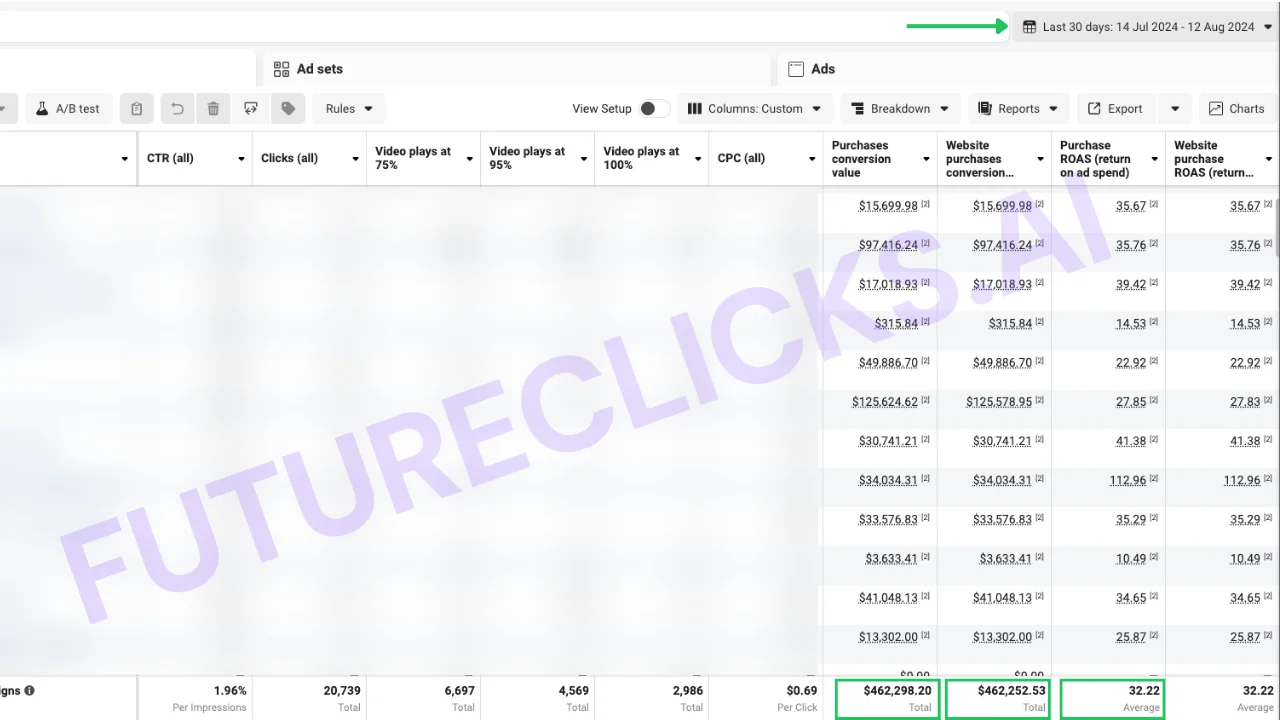The width and height of the screenshot is (1280, 720).
Task: Open Video plays at 75% column arrow
Action: 469,159
